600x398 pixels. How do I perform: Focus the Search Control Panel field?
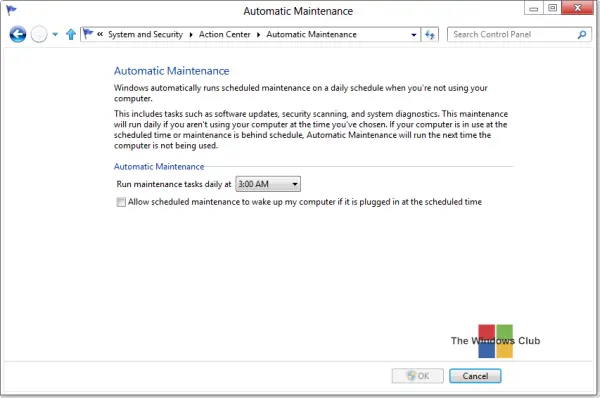pyautogui.click(x=513, y=34)
